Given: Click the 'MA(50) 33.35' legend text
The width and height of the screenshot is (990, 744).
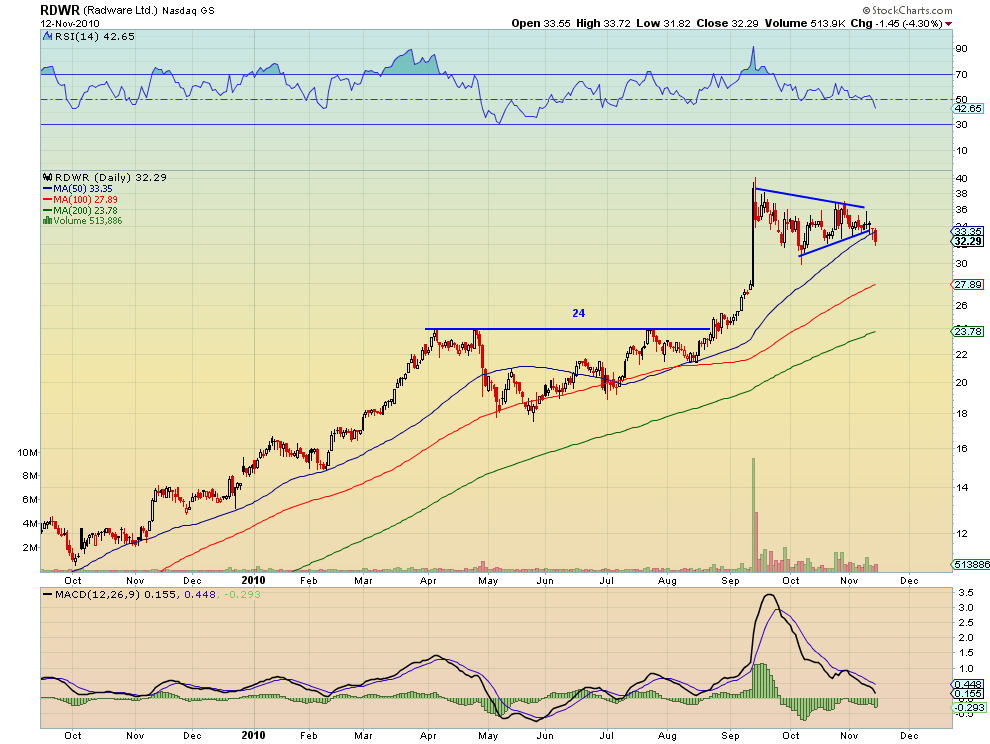Looking at the screenshot, I should [83, 188].
